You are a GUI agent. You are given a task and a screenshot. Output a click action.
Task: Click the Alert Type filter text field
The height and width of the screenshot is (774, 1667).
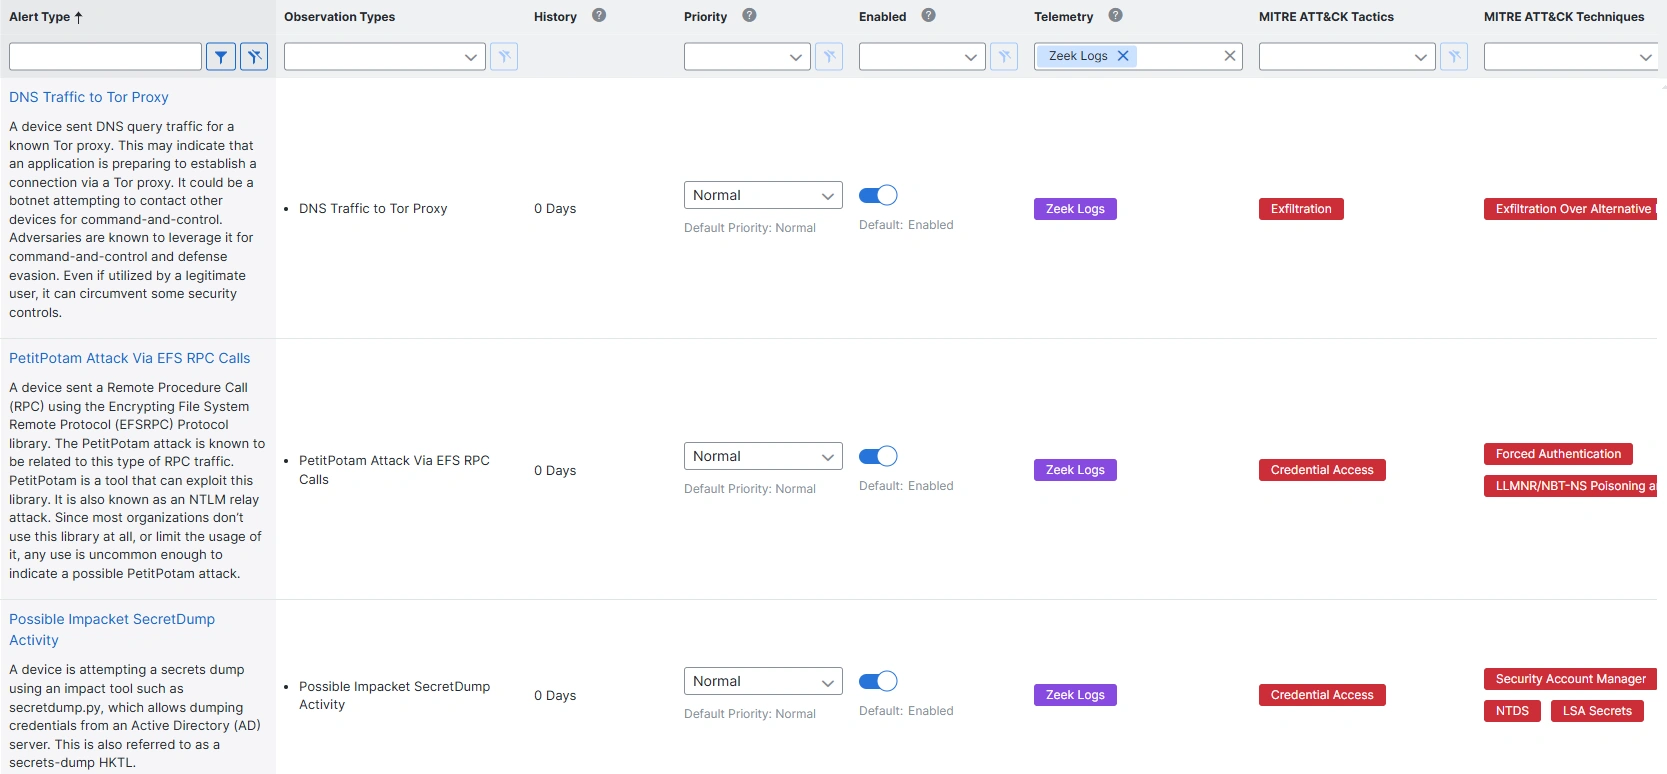105,57
